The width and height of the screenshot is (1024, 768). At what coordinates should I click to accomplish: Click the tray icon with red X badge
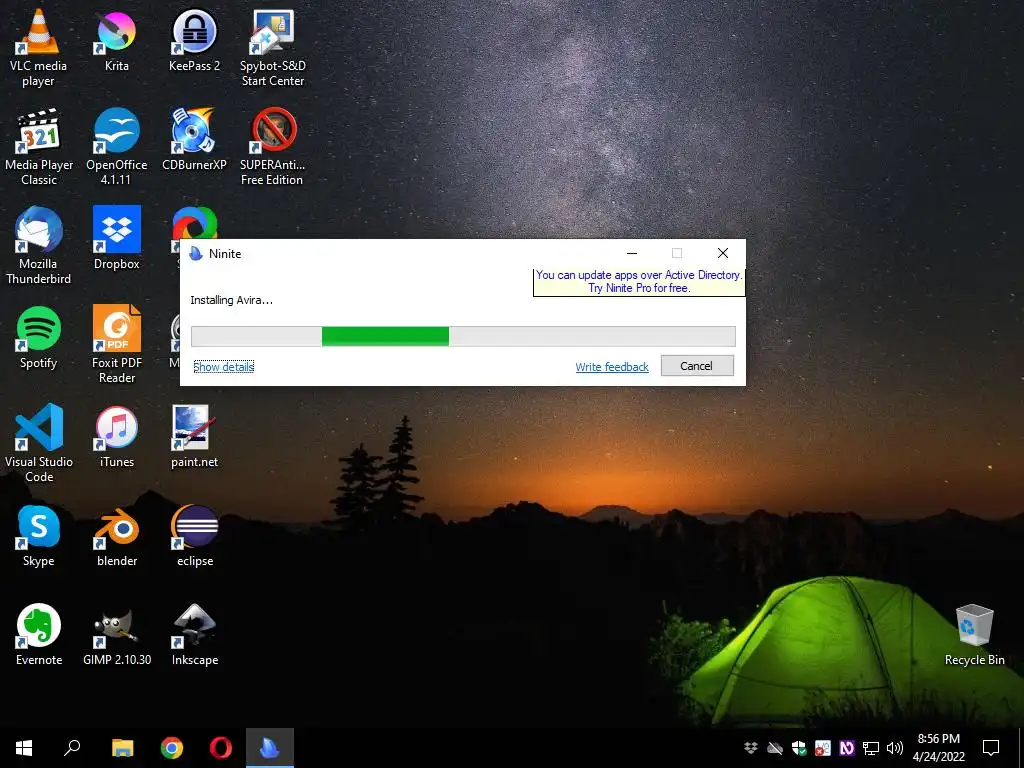(823, 748)
